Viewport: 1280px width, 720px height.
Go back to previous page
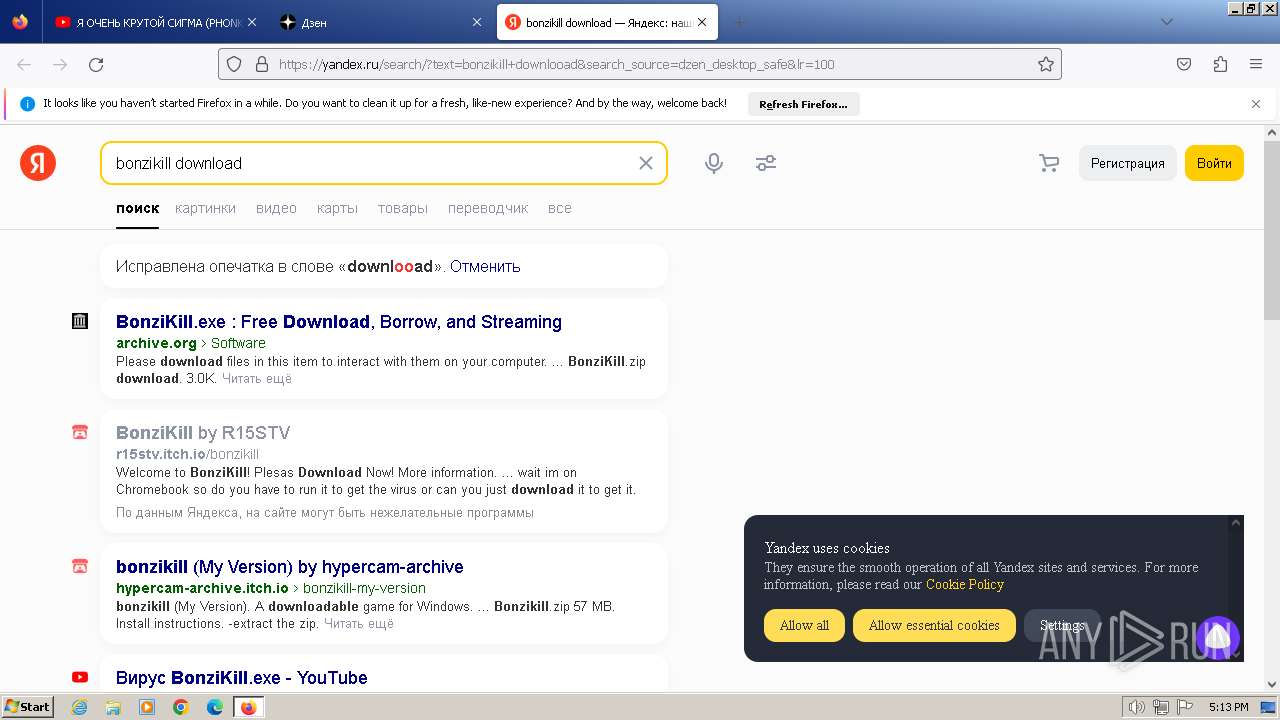(x=24, y=64)
